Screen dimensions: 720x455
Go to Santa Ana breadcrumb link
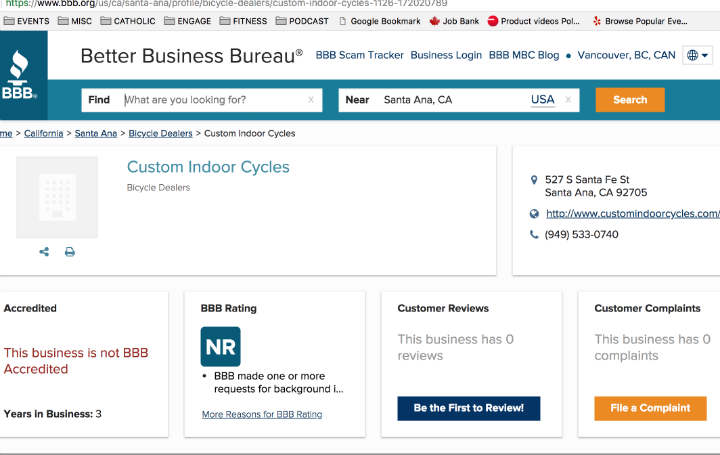tap(96, 134)
